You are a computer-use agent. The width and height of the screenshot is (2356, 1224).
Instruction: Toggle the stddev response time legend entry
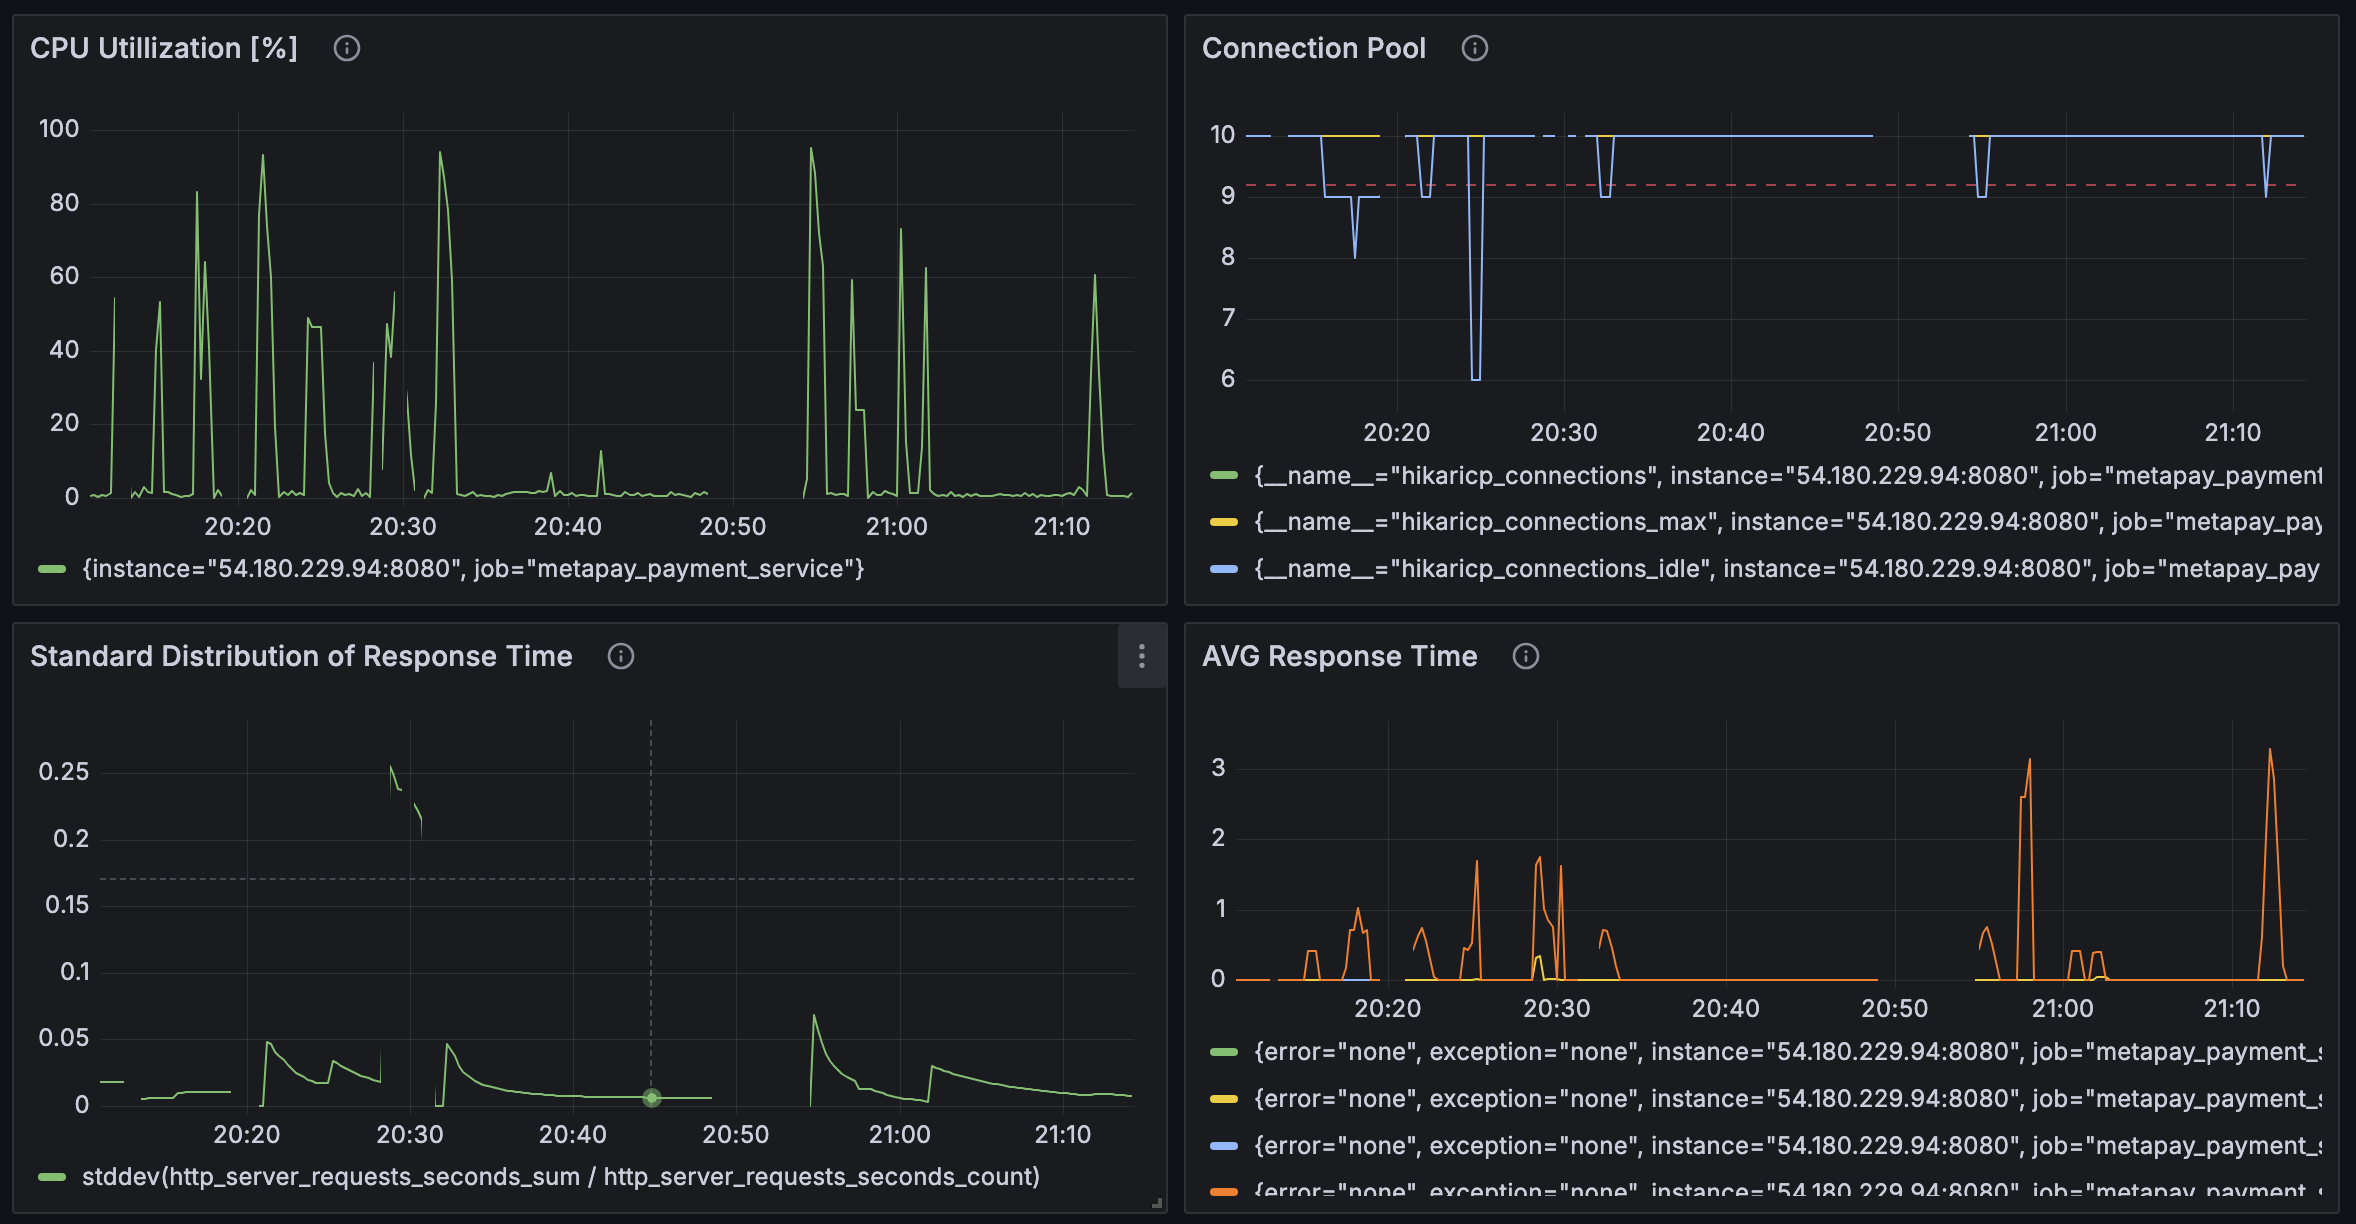pos(560,1177)
